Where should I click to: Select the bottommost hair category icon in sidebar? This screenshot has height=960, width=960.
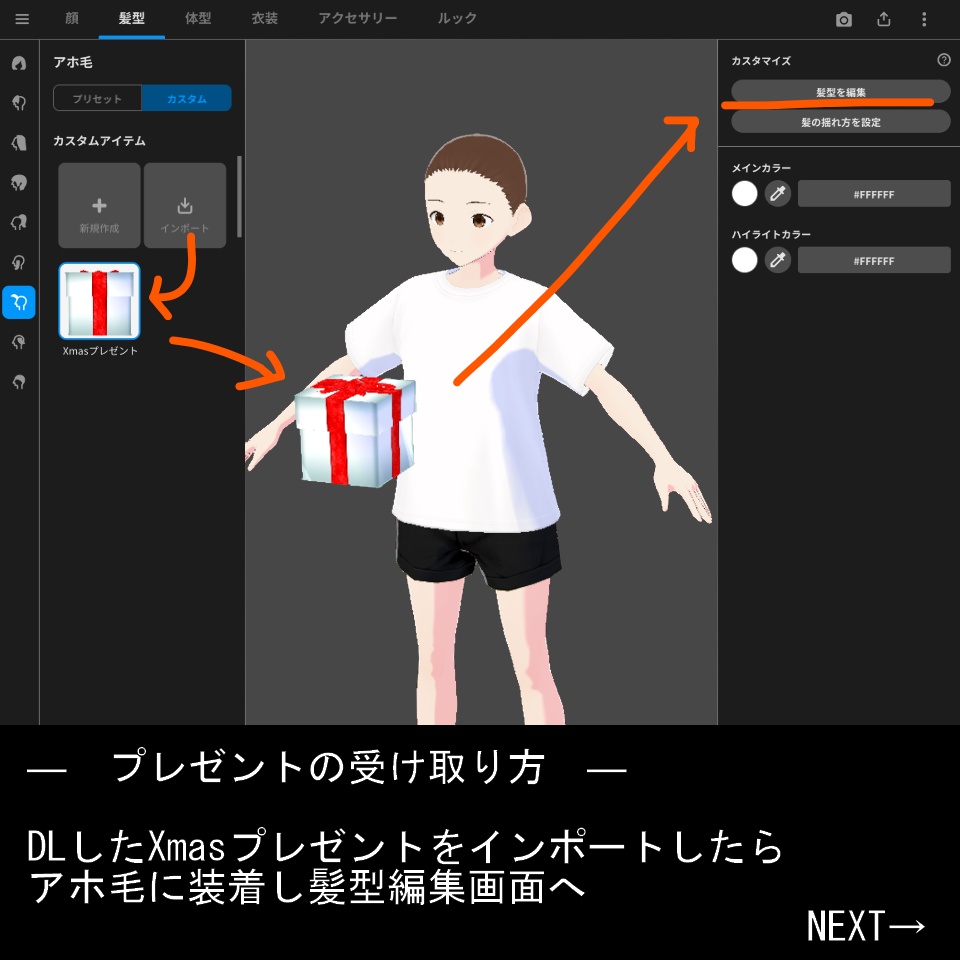point(18,383)
